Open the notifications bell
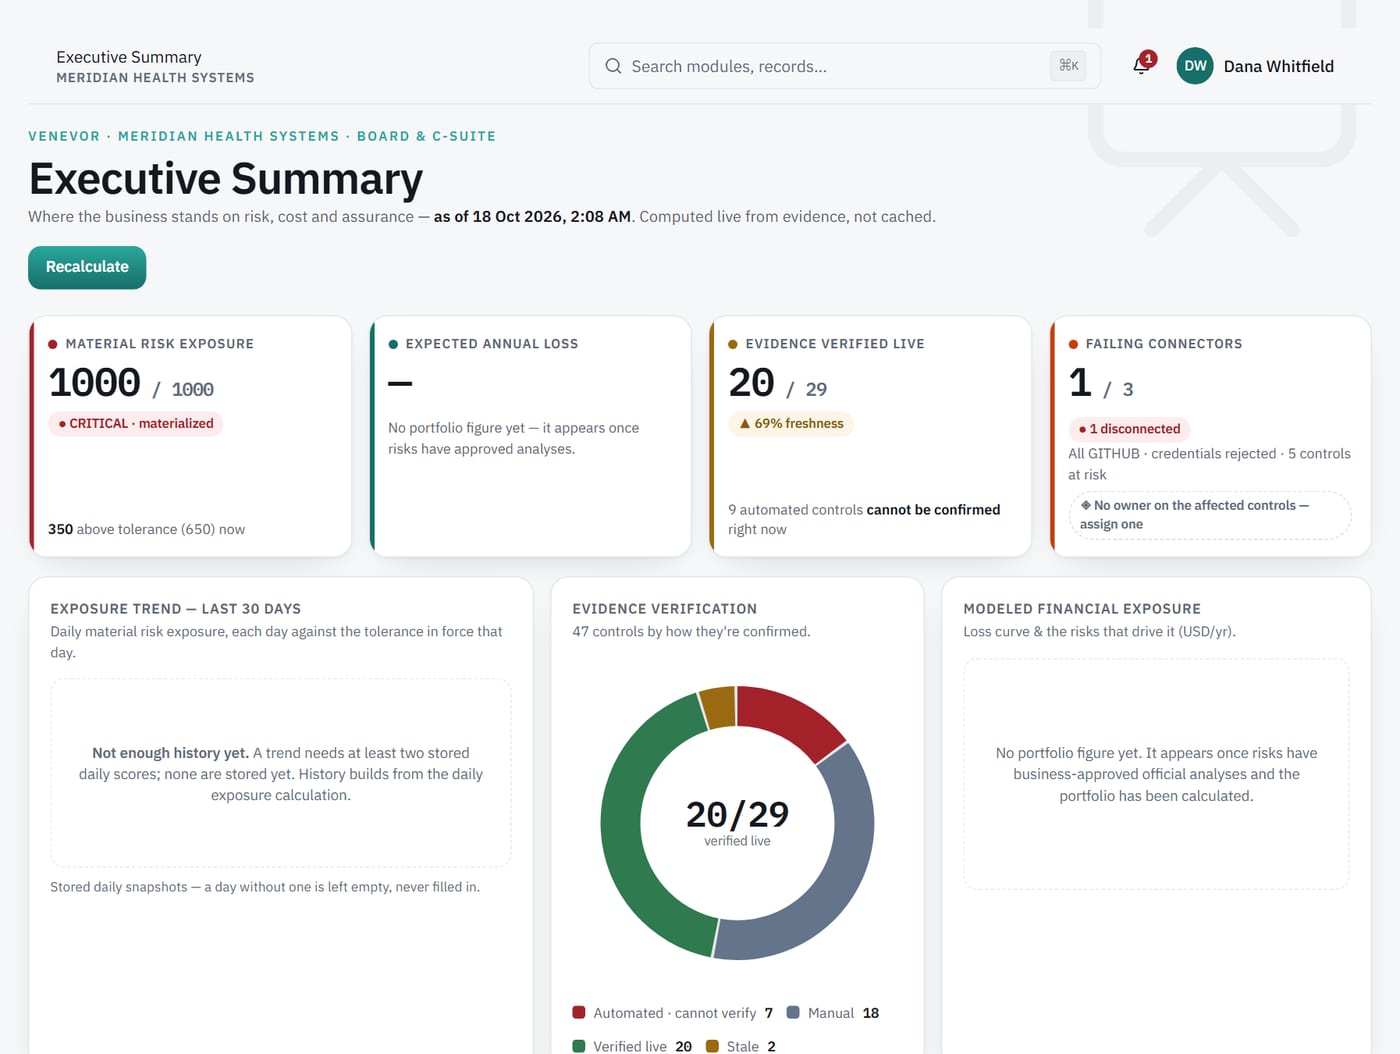 (x=1141, y=66)
